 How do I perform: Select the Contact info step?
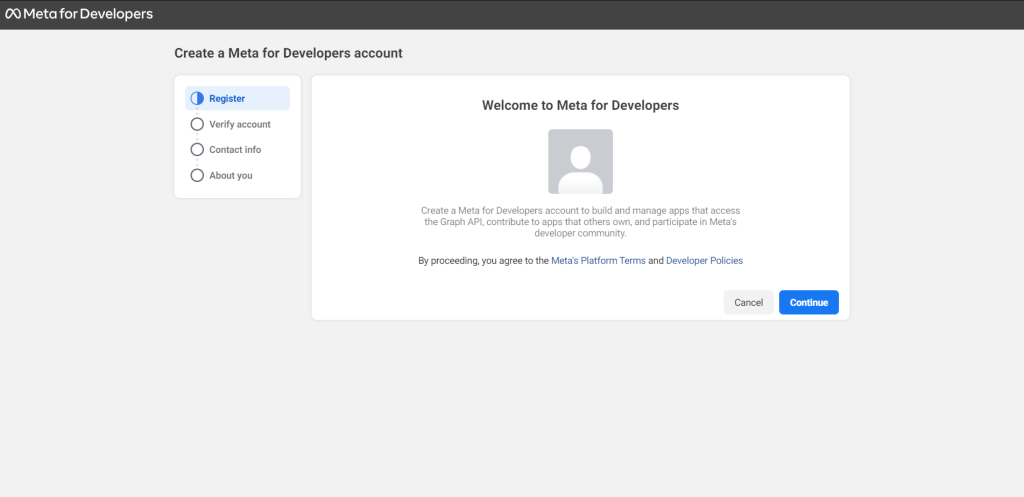point(237,150)
